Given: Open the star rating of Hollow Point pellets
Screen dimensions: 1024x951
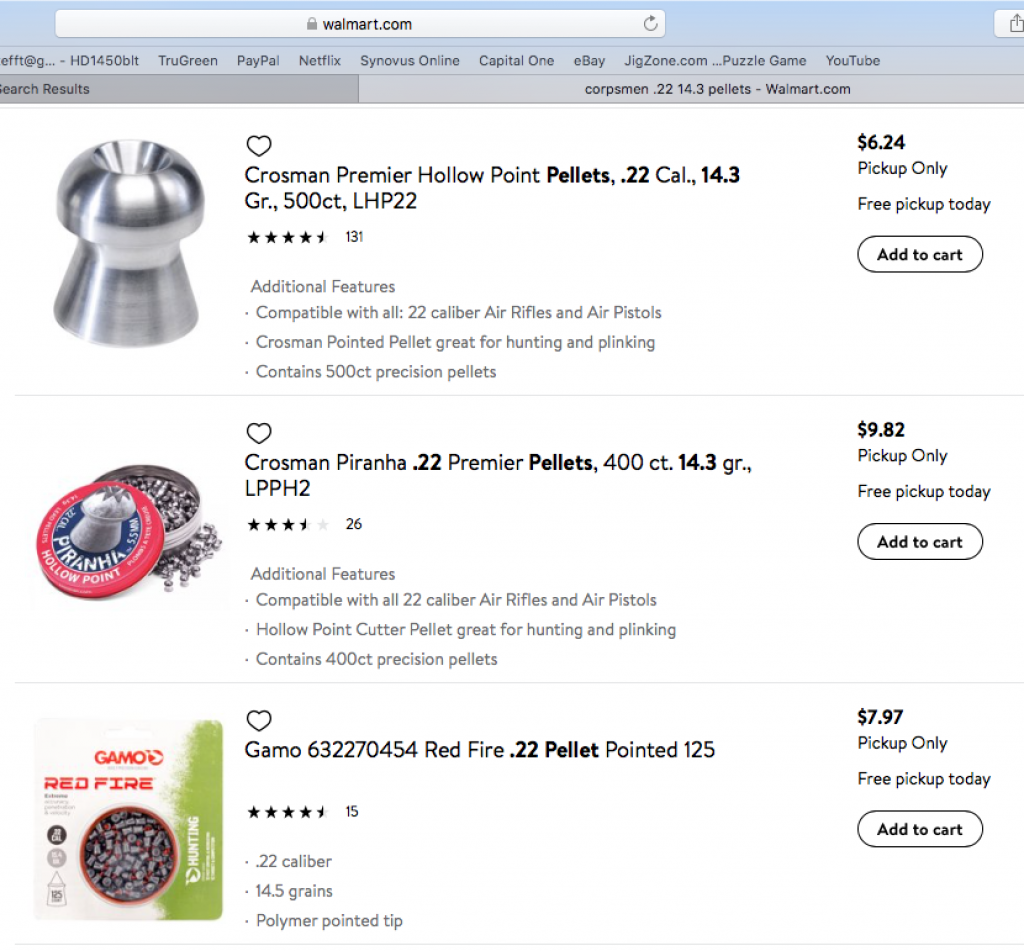Looking at the screenshot, I should tap(287, 237).
